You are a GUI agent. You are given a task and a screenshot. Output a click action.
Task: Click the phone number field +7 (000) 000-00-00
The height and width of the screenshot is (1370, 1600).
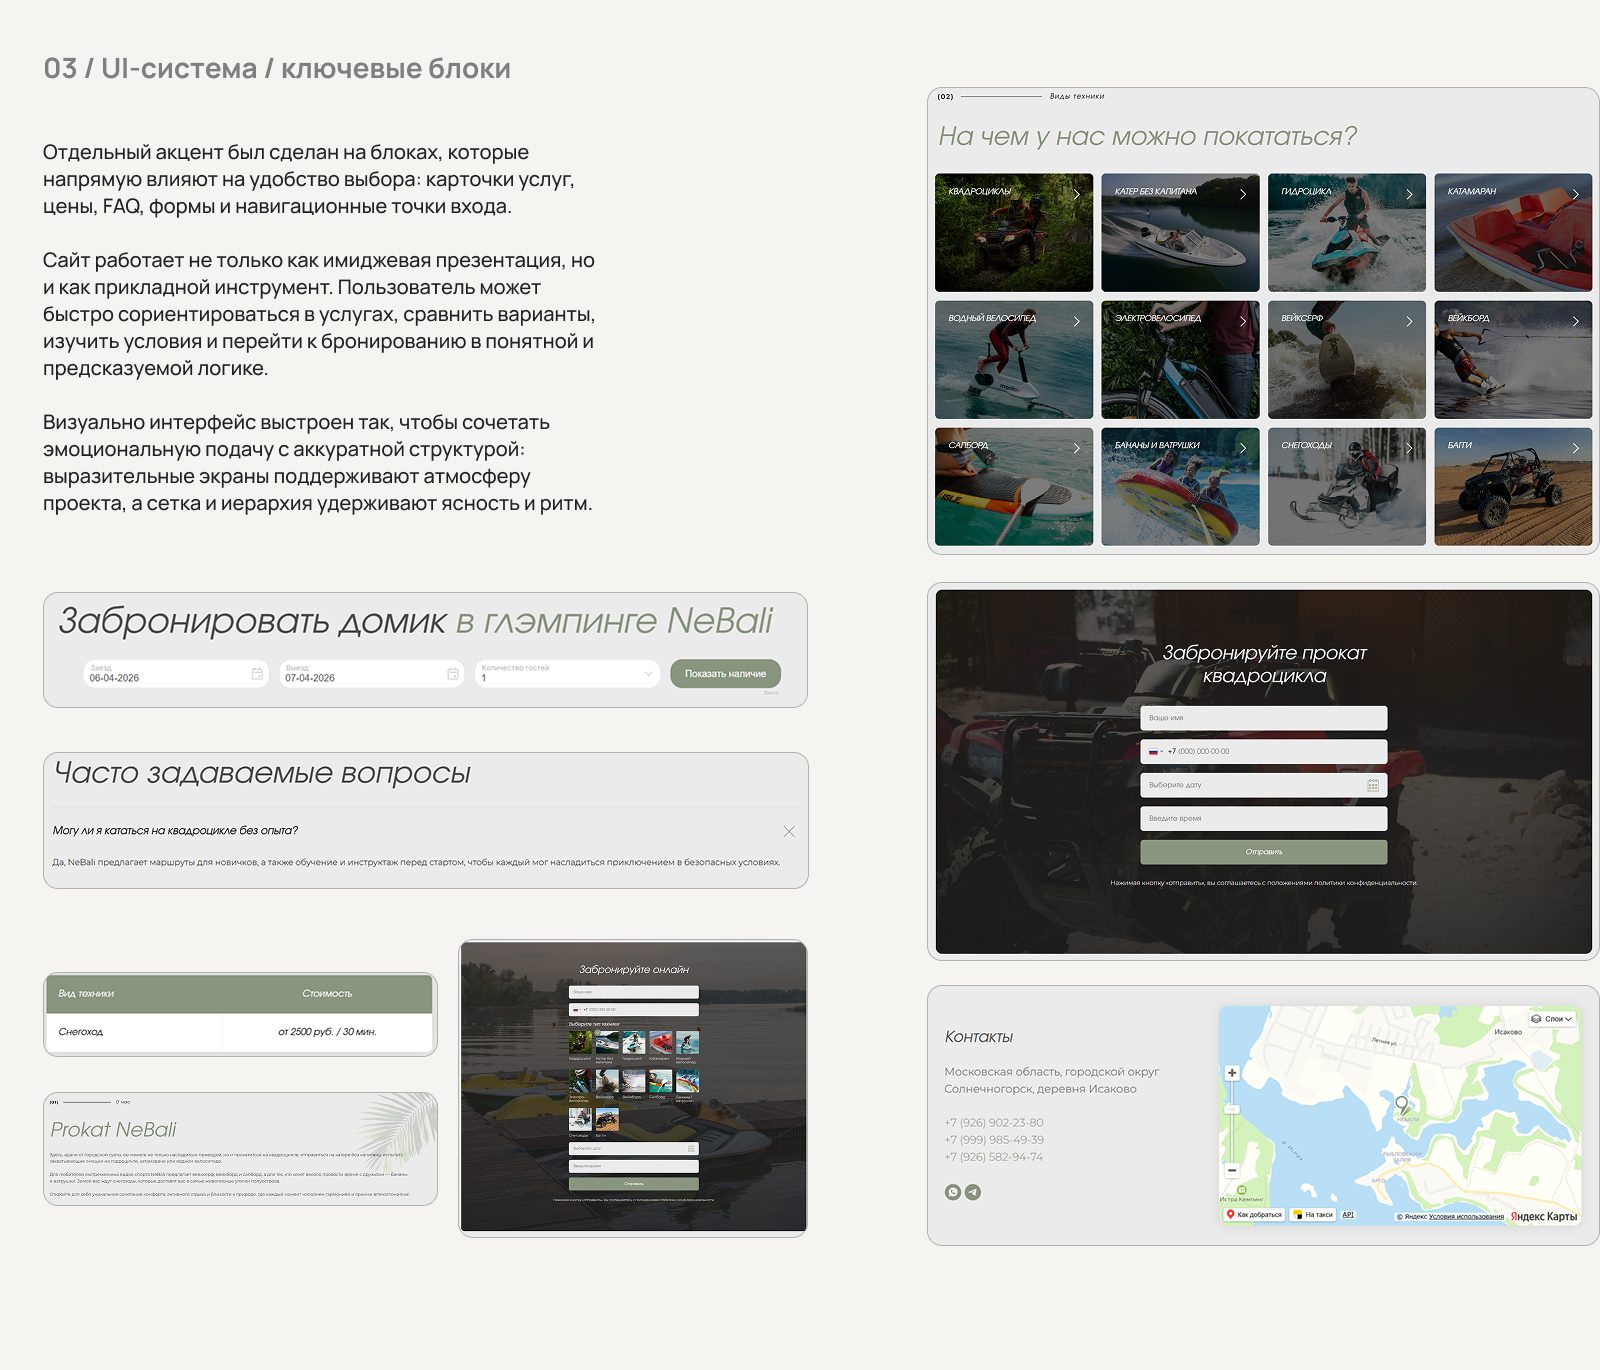pos(1264,751)
